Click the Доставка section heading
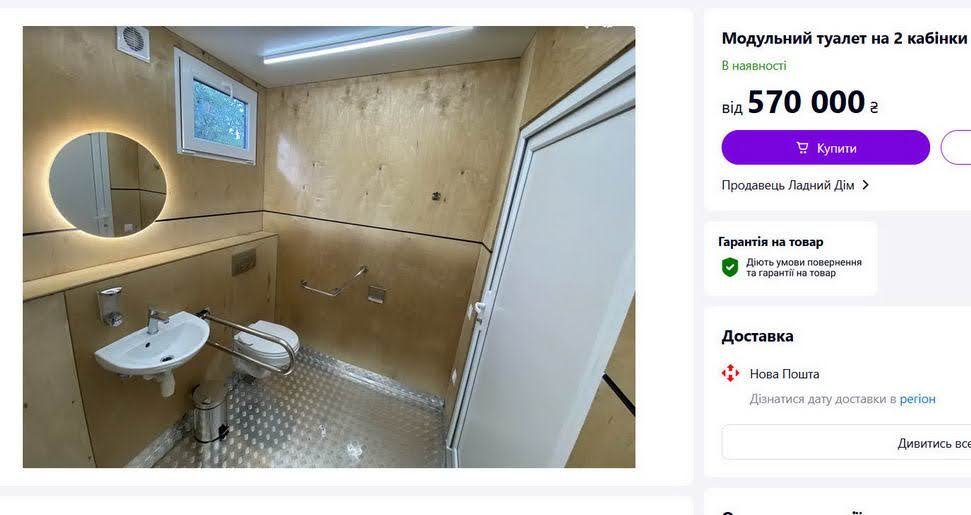 (x=757, y=336)
